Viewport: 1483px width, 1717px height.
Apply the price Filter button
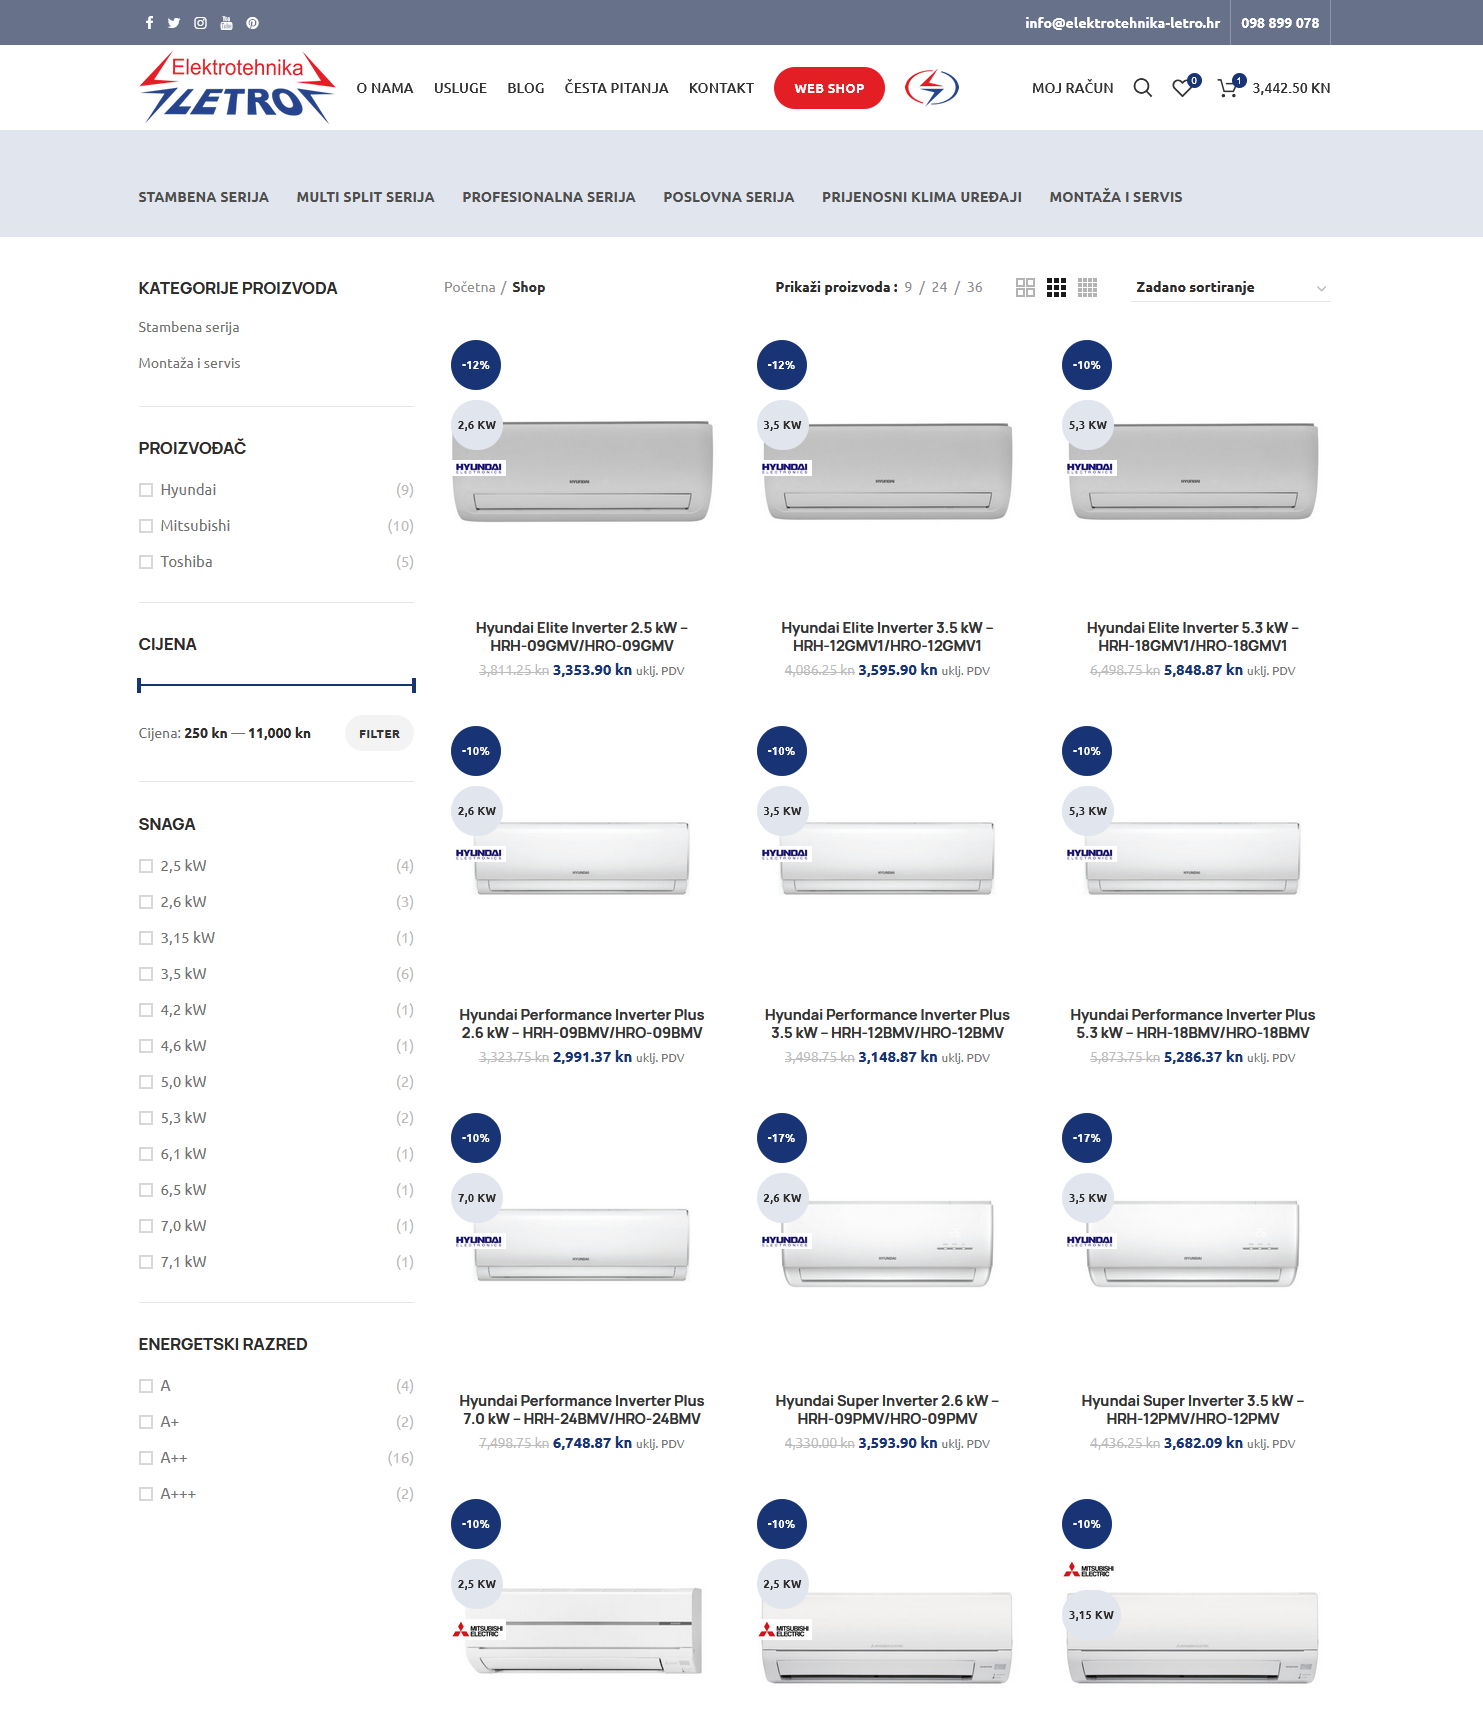pyautogui.click(x=379, y=733)
